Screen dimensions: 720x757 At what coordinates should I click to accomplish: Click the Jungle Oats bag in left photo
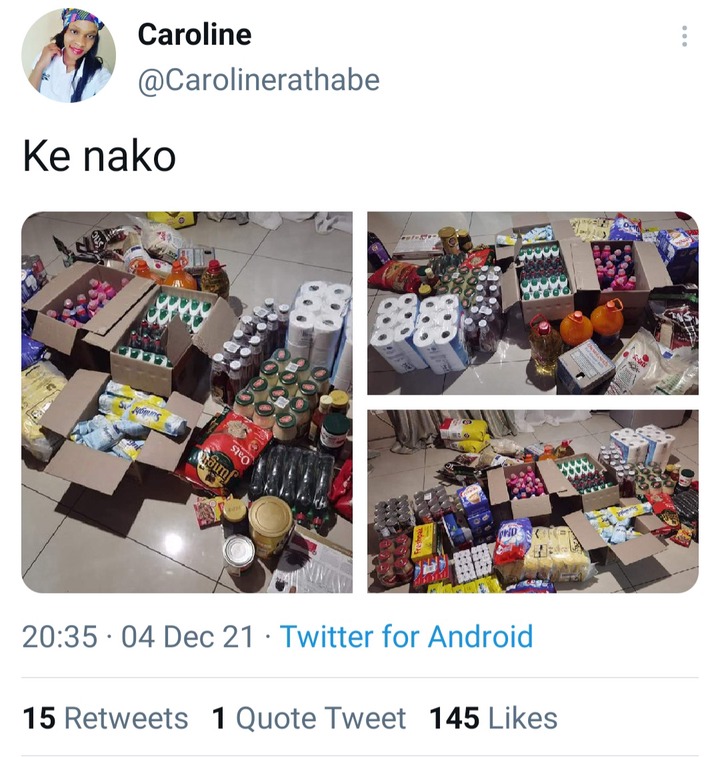[223, 451]
